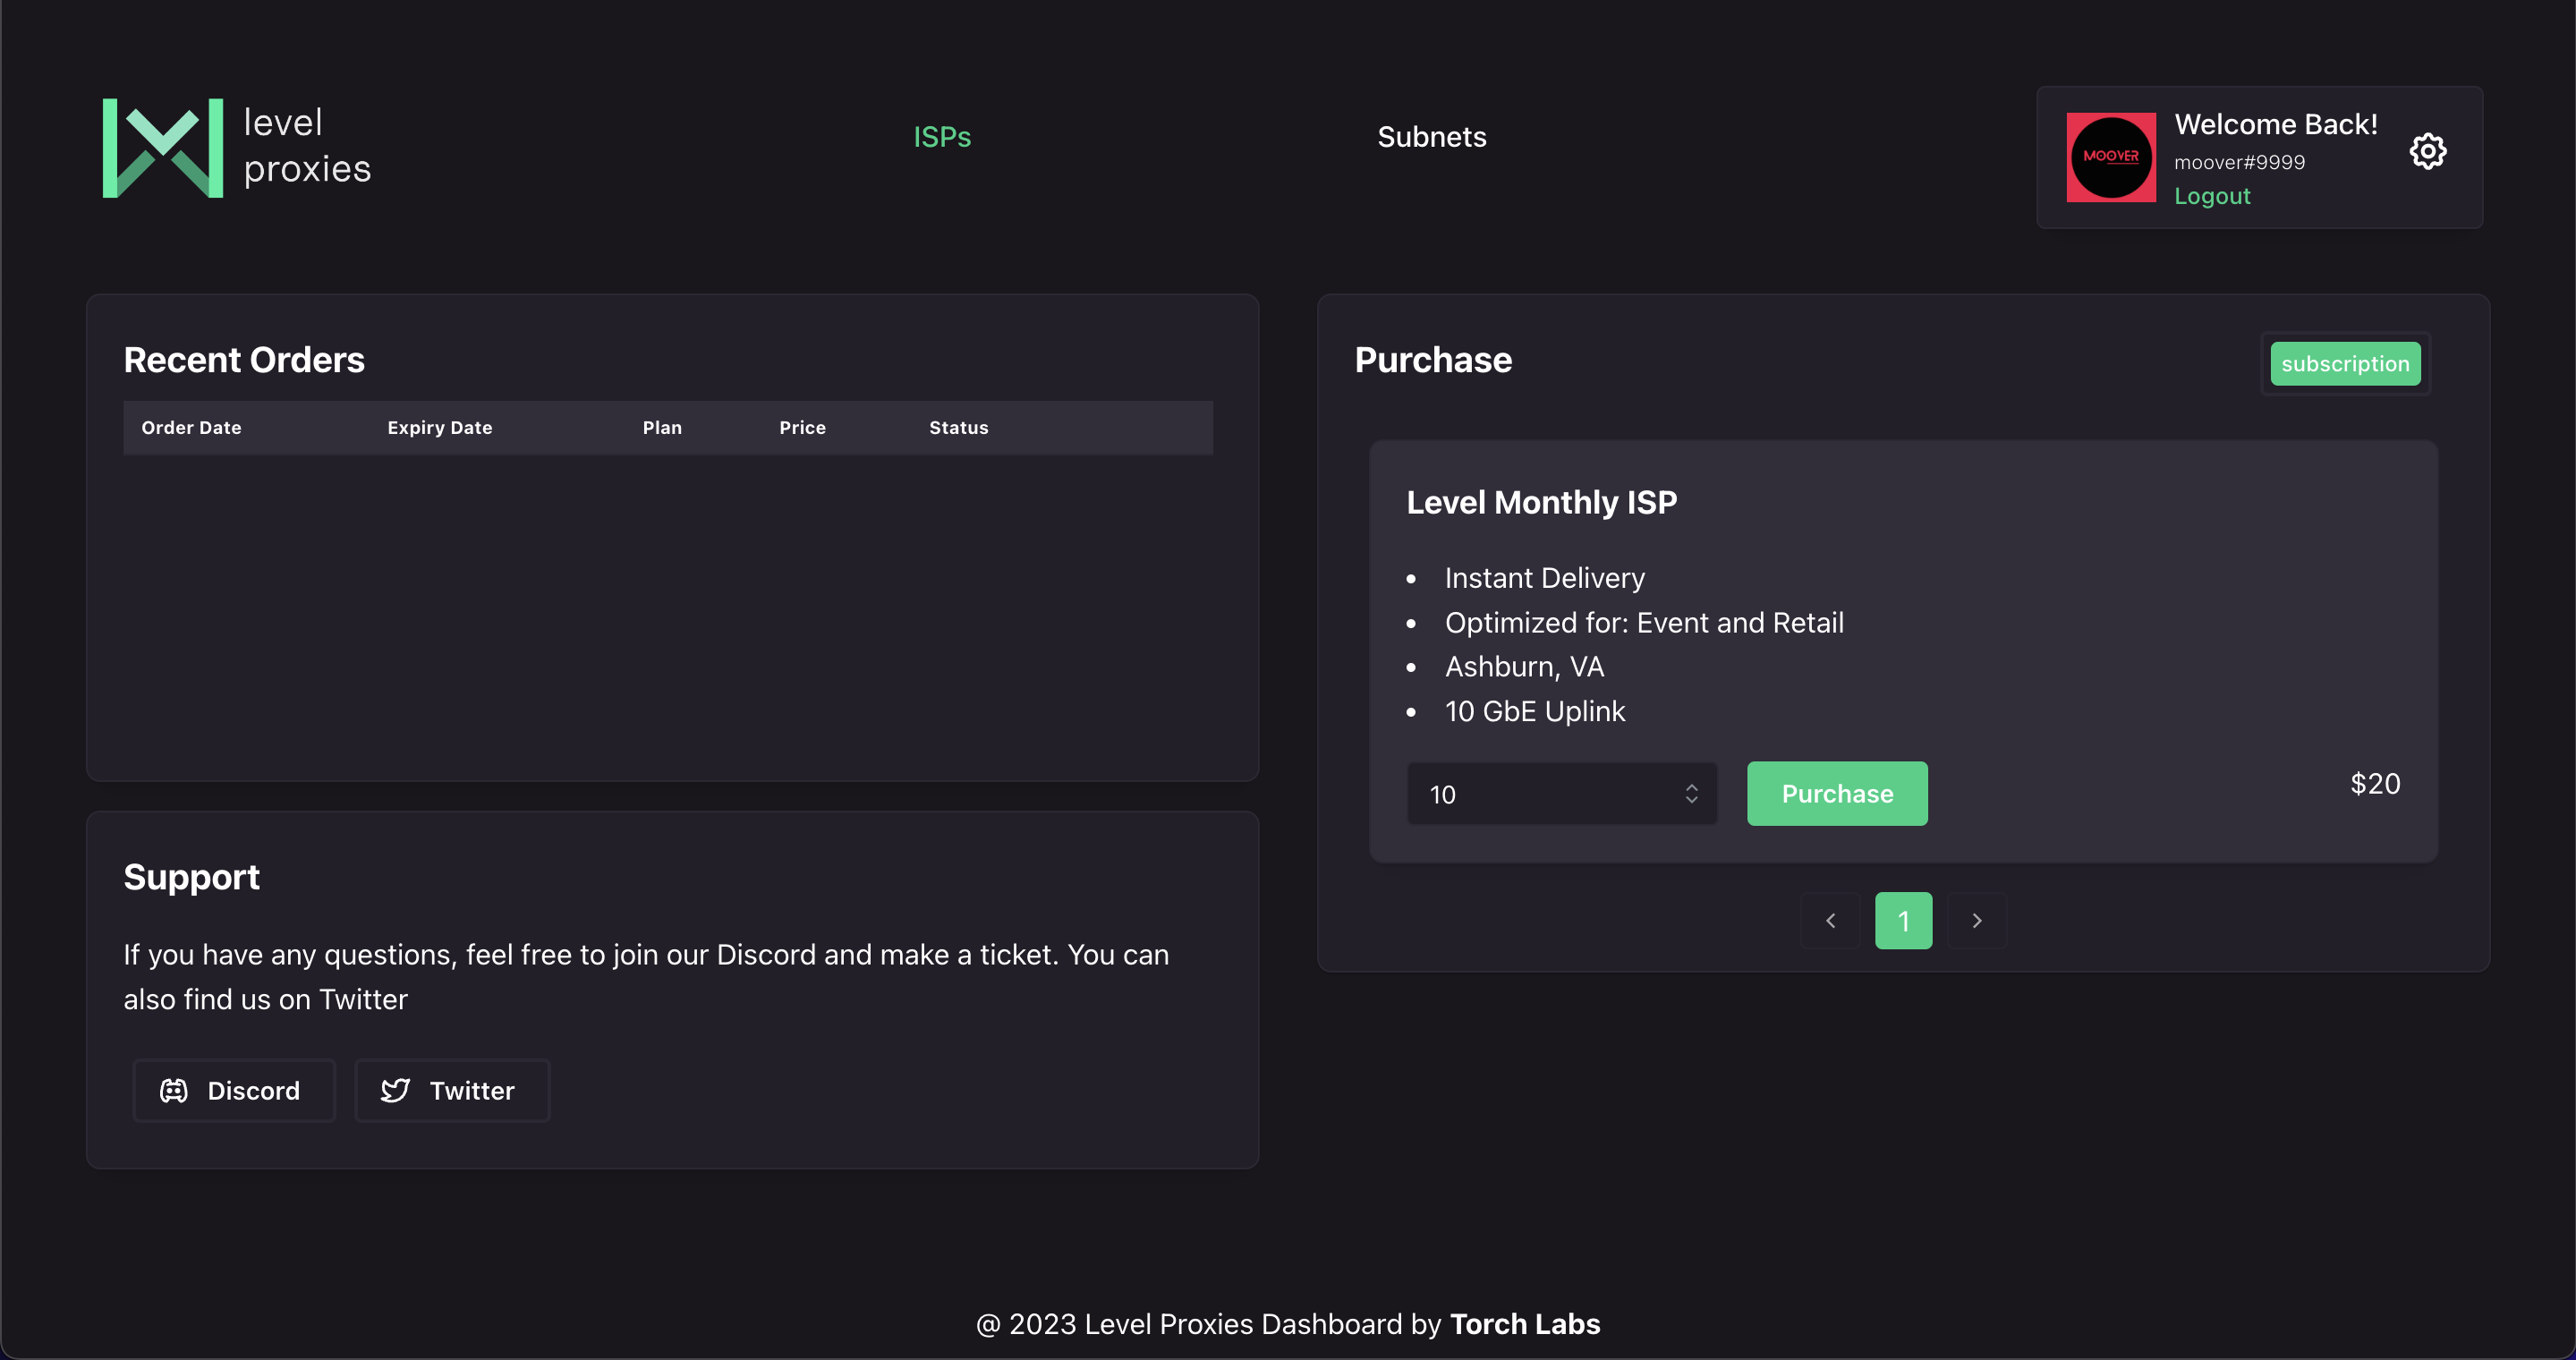
Task: Toggle the subscription plan type
Action: 2344,364
